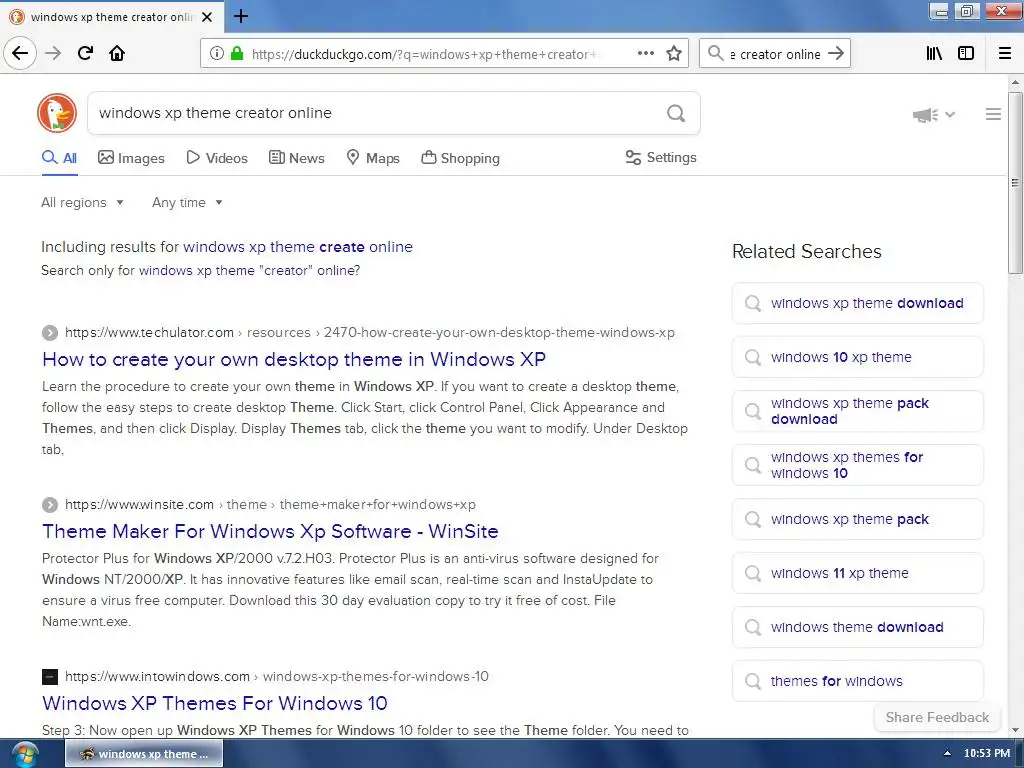
Task: Switch to Maps tab
Action: tap(373, 158)
